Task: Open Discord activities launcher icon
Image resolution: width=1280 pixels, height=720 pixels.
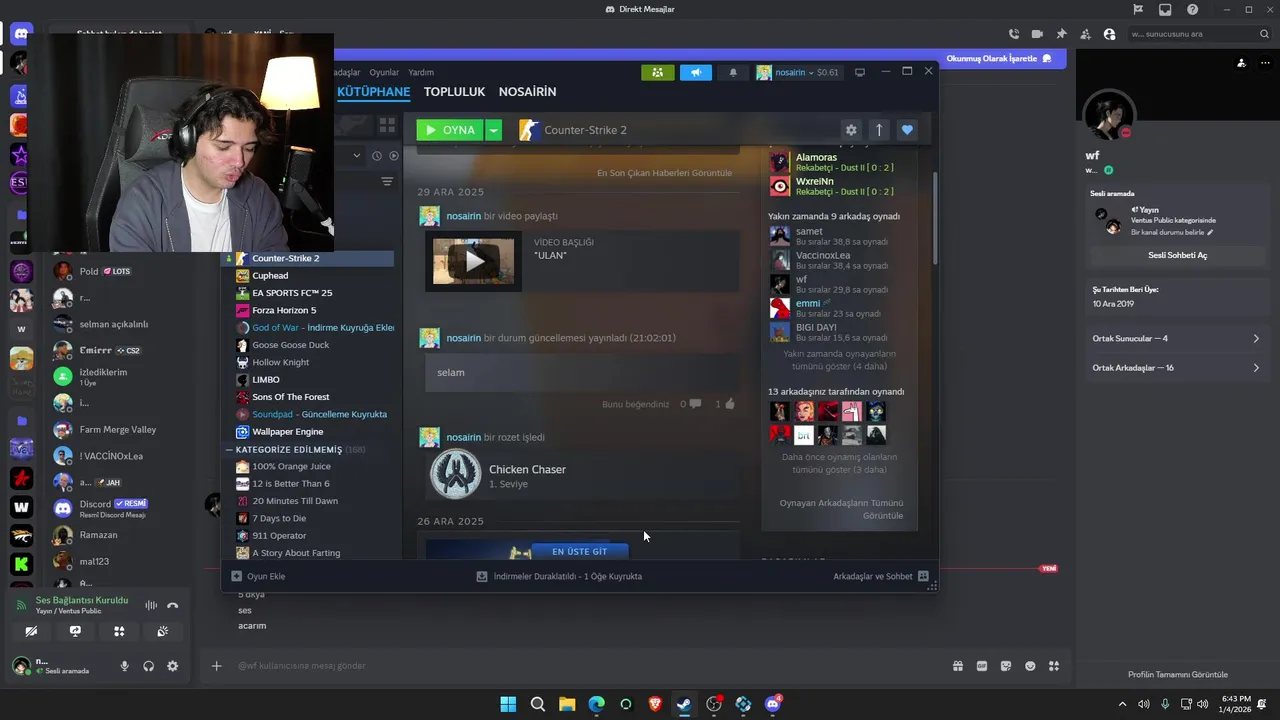Action: pos(119,631)
